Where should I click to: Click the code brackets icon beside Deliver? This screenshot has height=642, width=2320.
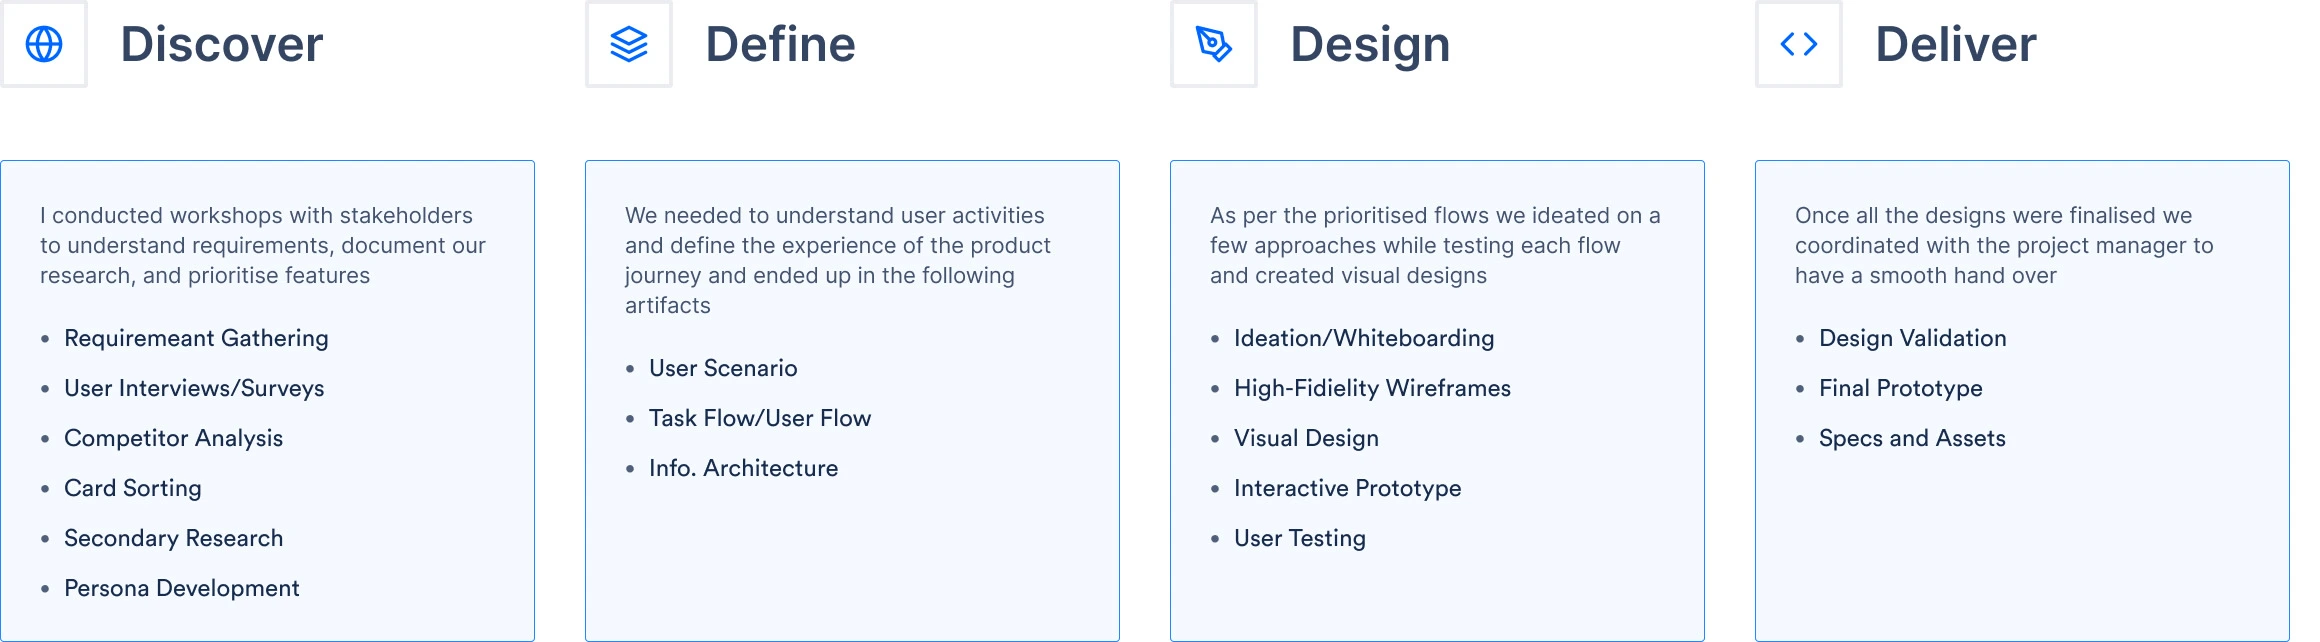click(x=1799, y=44)
